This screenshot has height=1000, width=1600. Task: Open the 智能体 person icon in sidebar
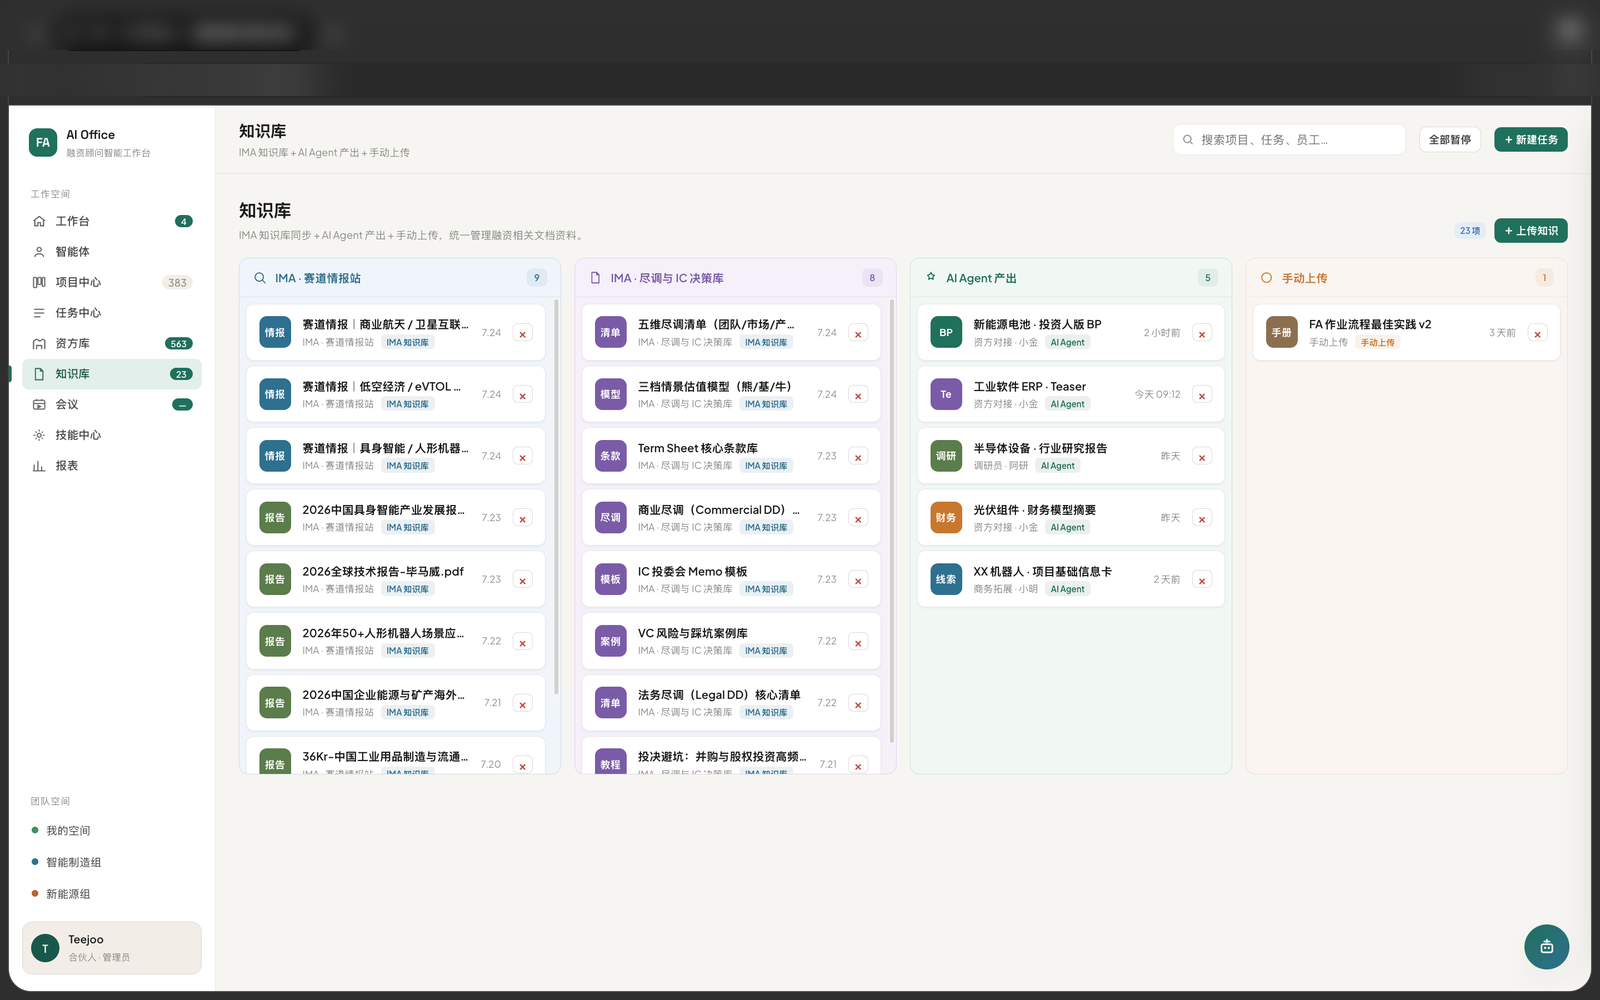(x=39, y=252)
